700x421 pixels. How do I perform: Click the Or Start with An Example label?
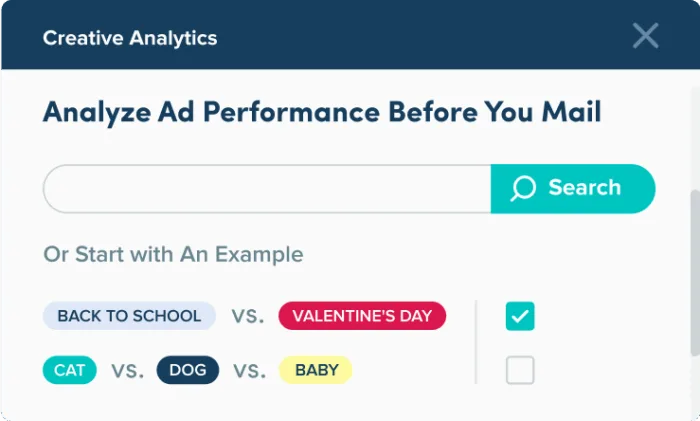point(173,254)
